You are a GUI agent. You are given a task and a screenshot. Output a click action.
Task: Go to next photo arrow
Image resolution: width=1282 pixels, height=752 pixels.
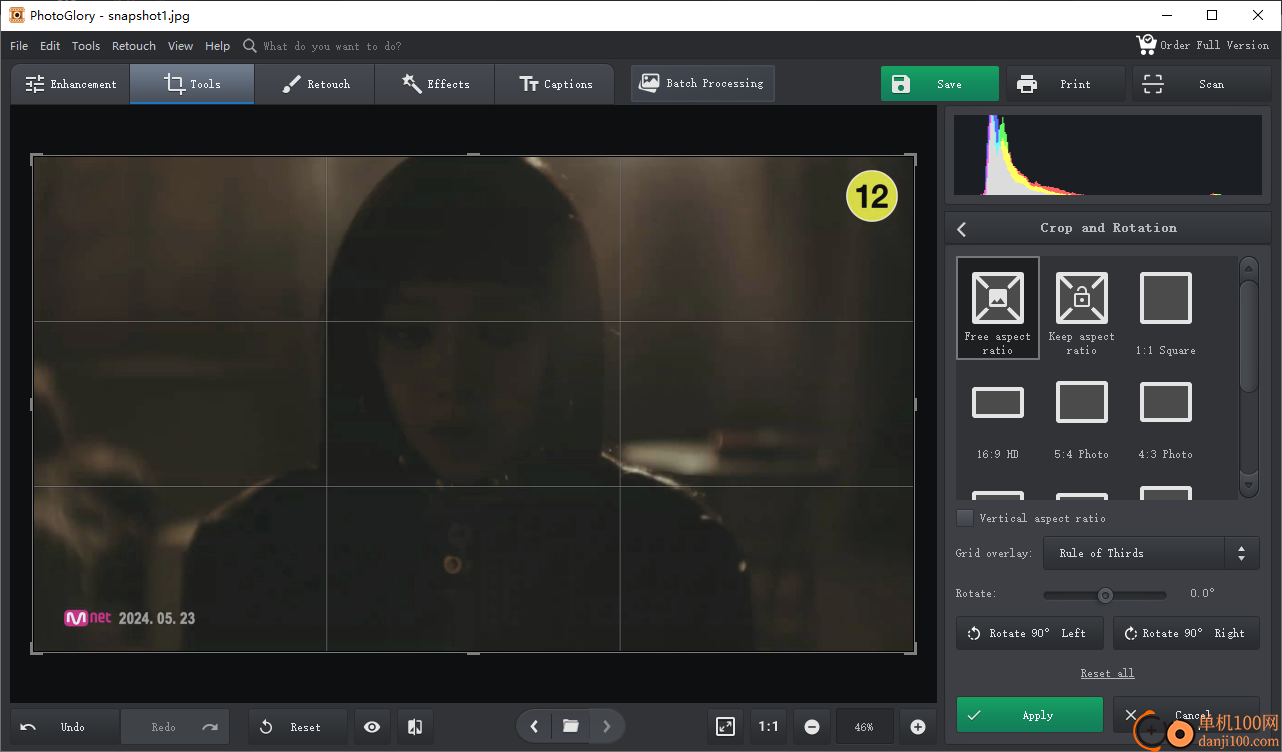[x=607, y=726]
